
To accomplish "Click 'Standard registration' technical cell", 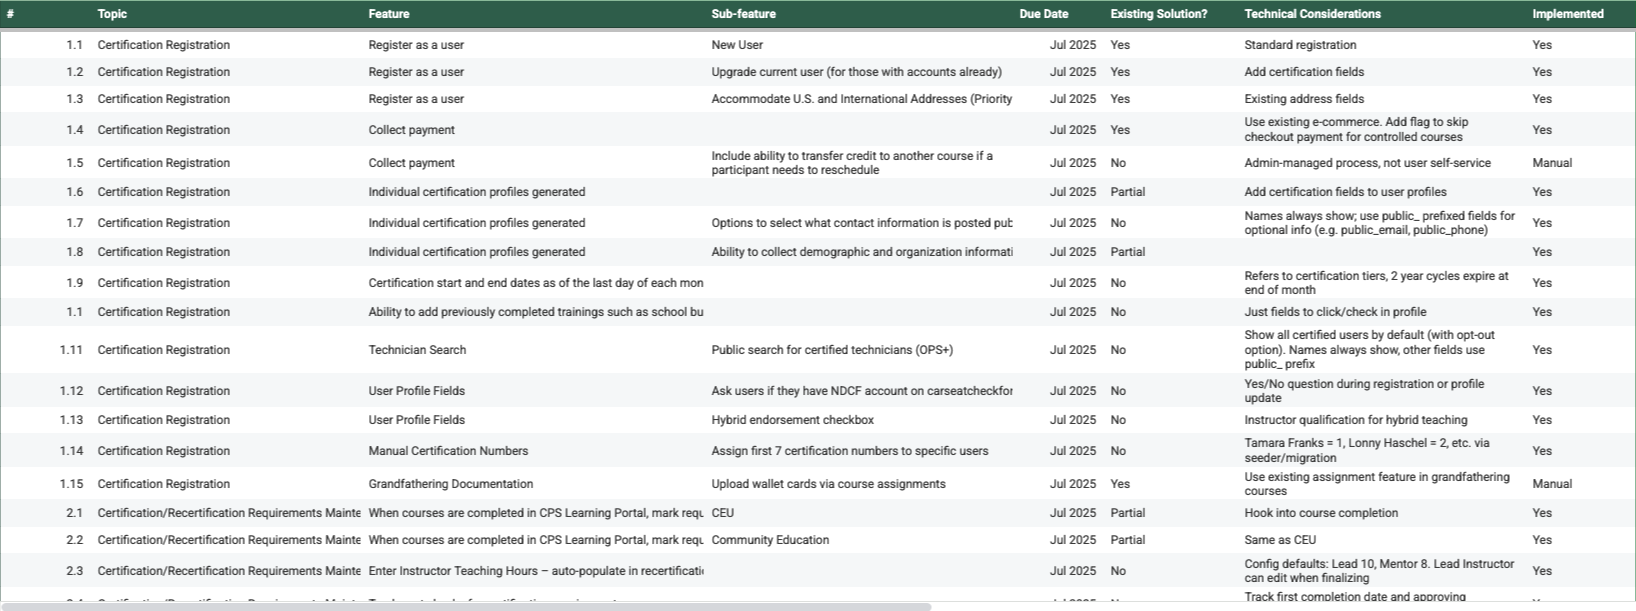I will click(x=1300, y=45).
